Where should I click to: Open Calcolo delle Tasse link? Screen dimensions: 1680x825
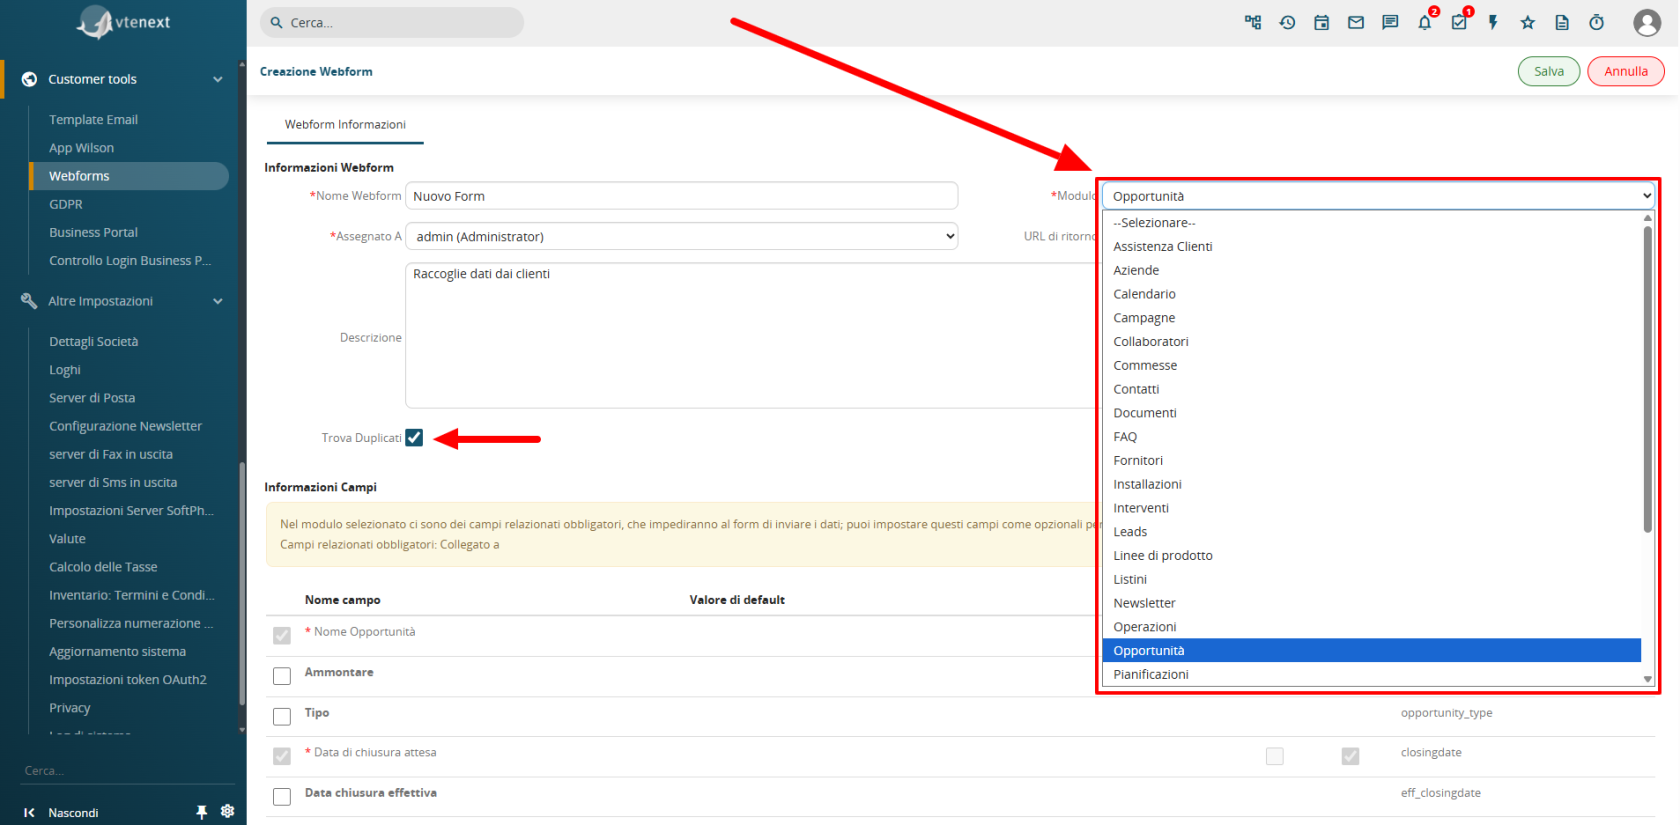(103, 566)
